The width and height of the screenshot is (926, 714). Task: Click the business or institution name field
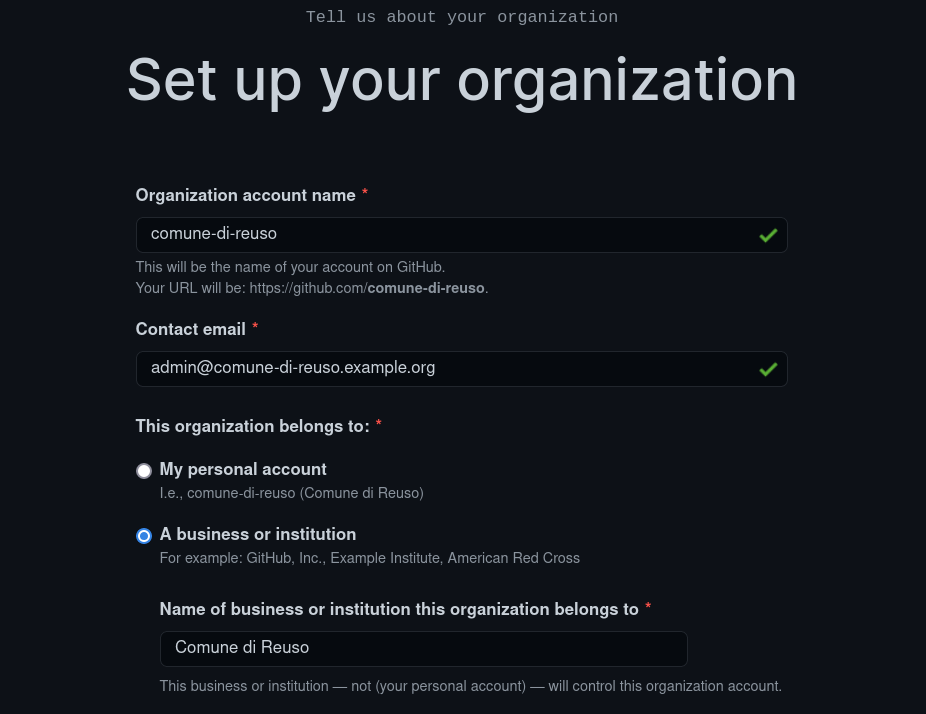[423, 649]
